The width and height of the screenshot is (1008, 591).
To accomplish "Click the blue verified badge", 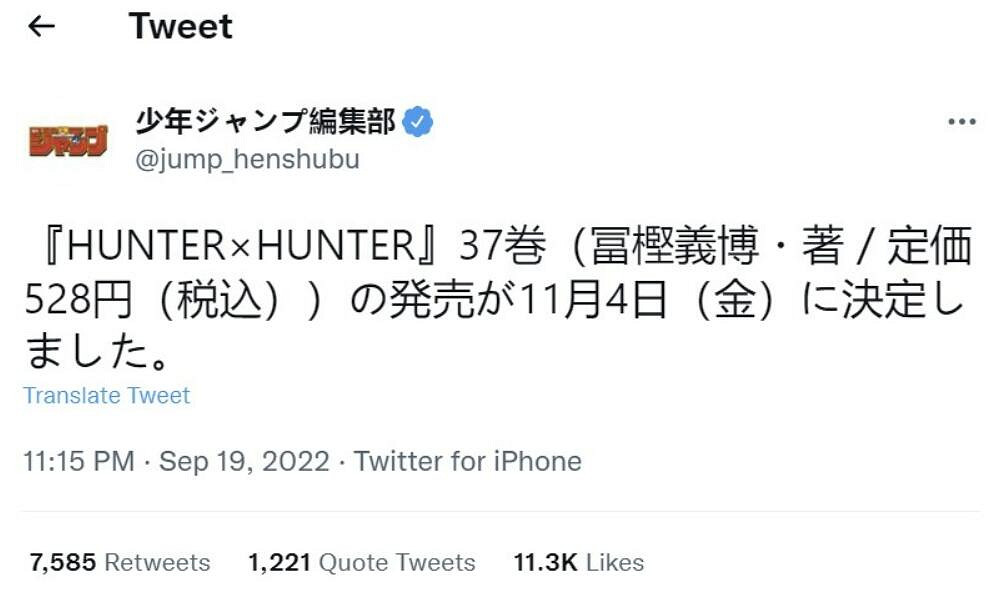I will (x=417, y=123).
